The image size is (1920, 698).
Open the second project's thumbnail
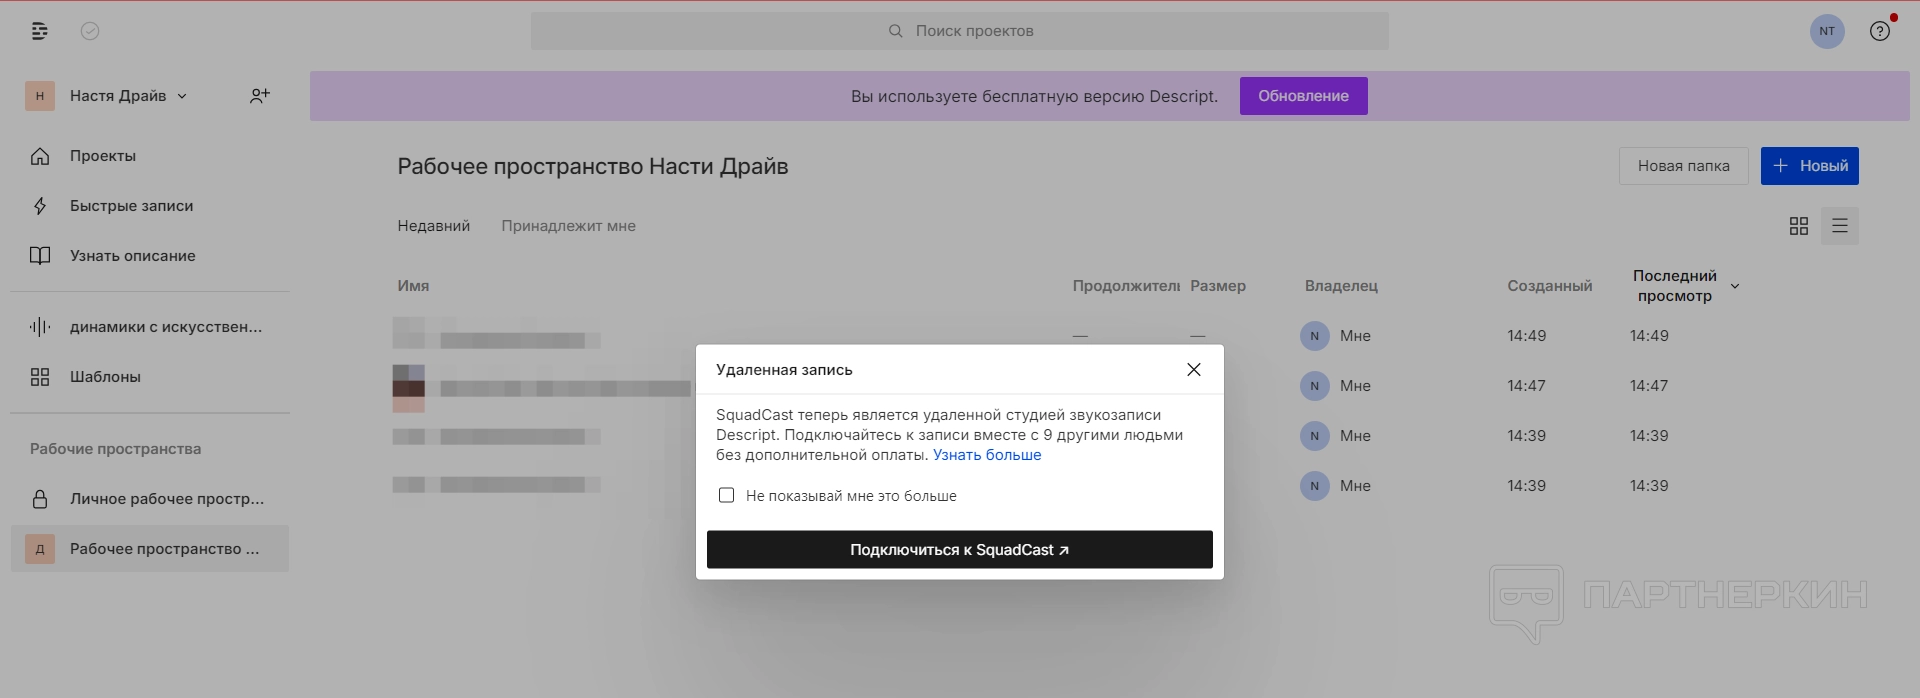point(408,388)
